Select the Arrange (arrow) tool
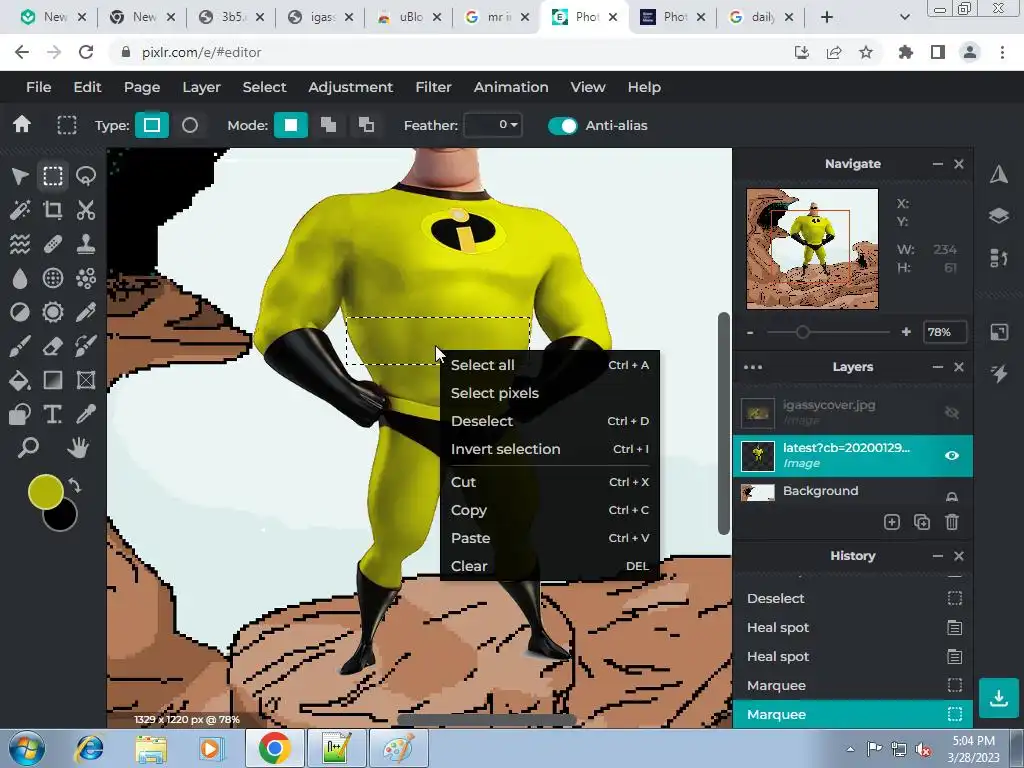 [20, 176]
